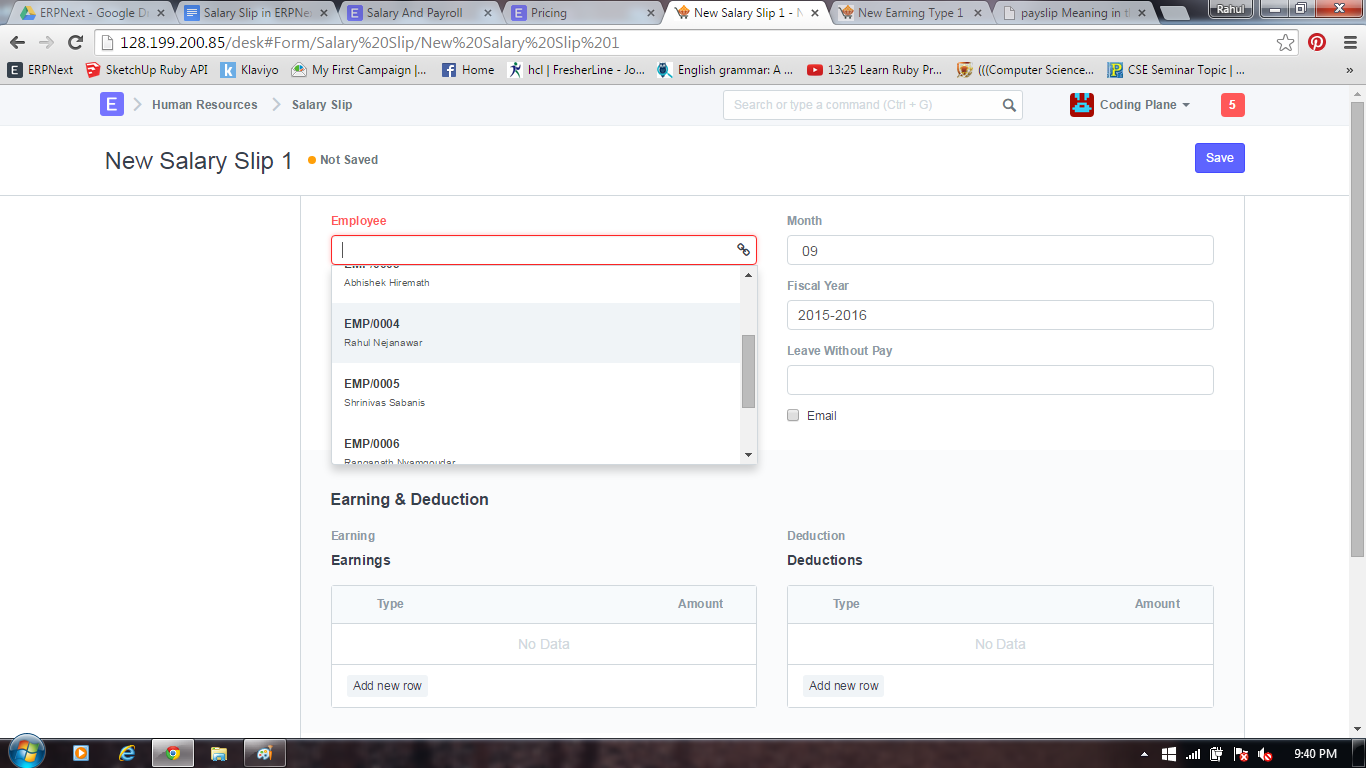Screen dimensions: 1366x768
Task: Click the Pinterest extension icon
Action: click(1317, 42)
